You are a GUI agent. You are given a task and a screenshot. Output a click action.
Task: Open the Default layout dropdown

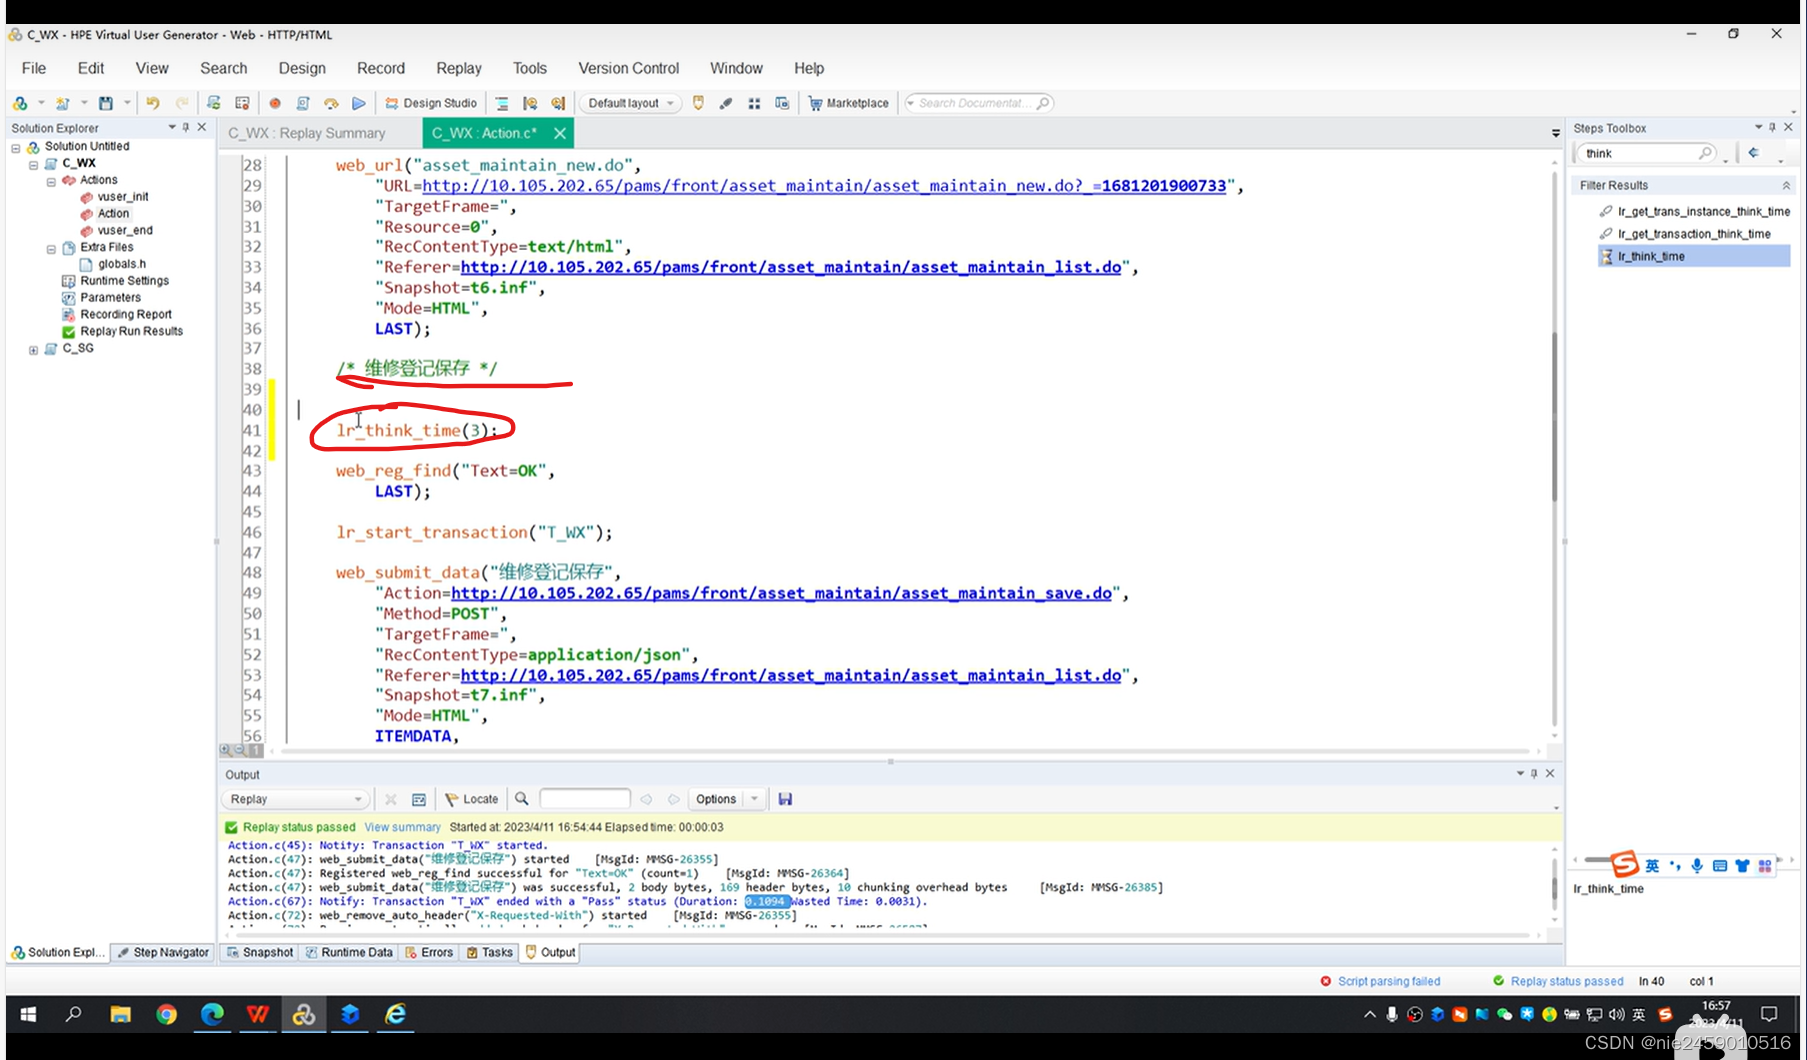(630, 103)
